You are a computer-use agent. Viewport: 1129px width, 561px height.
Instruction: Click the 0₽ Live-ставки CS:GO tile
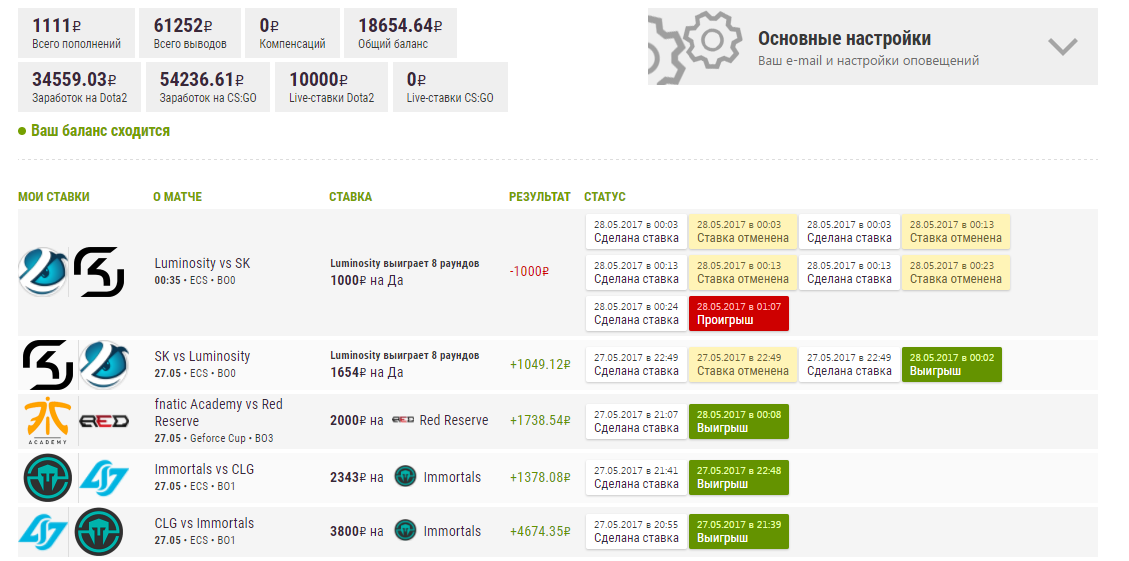click(x=450, y=87)
